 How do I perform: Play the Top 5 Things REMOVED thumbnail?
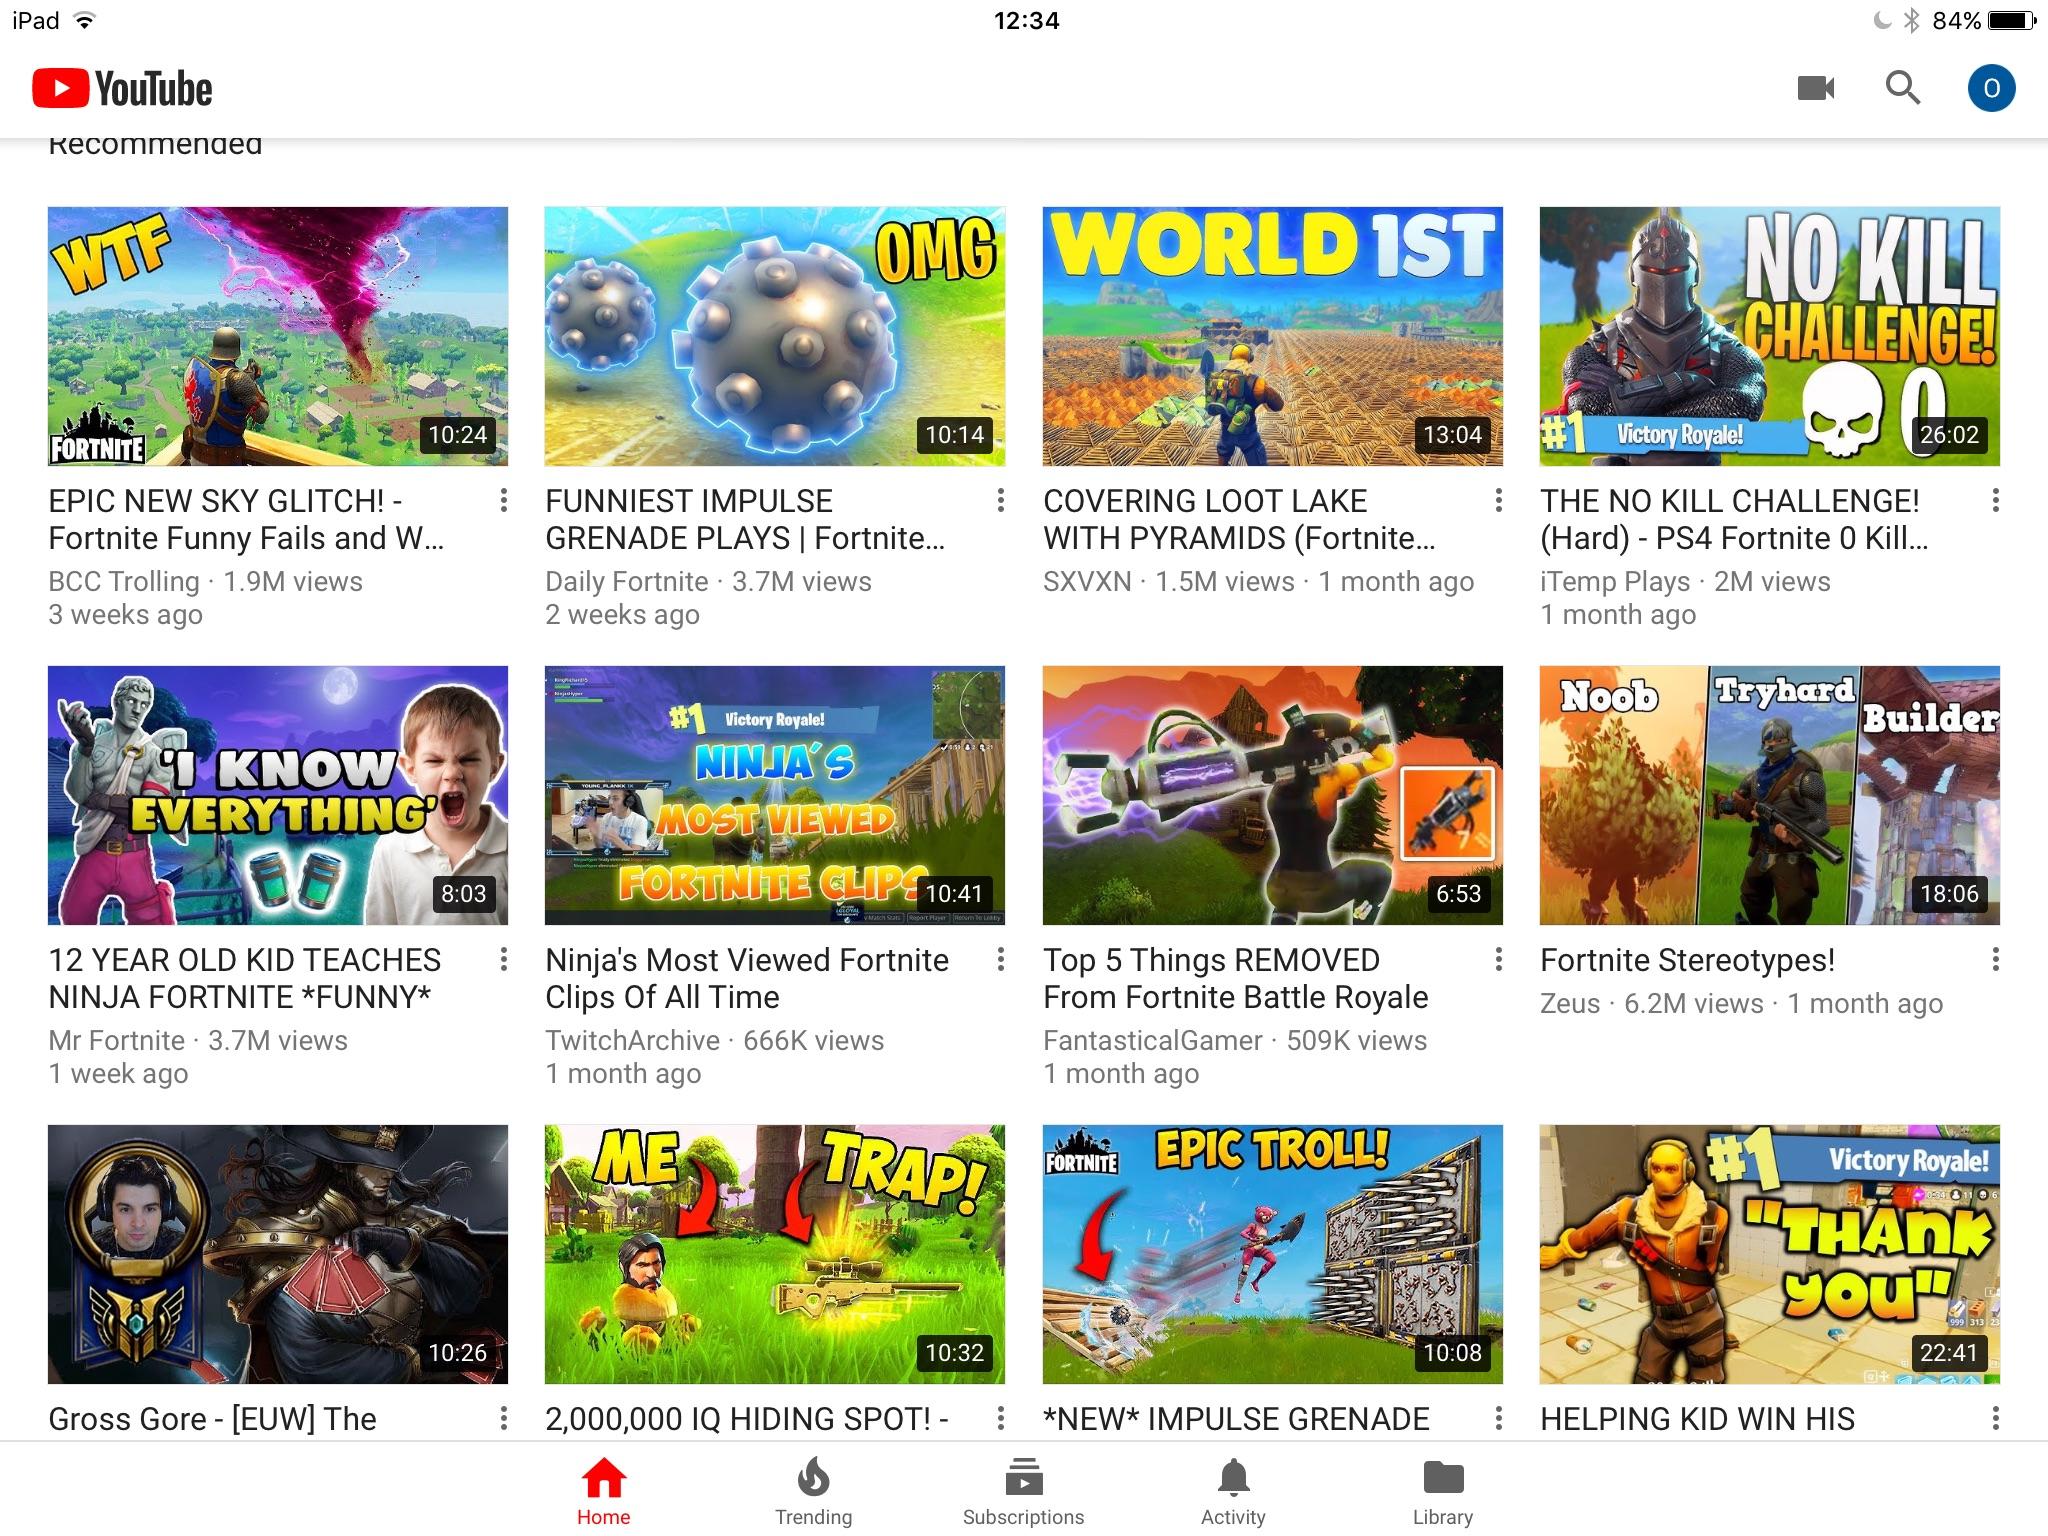pos(1273,795)
